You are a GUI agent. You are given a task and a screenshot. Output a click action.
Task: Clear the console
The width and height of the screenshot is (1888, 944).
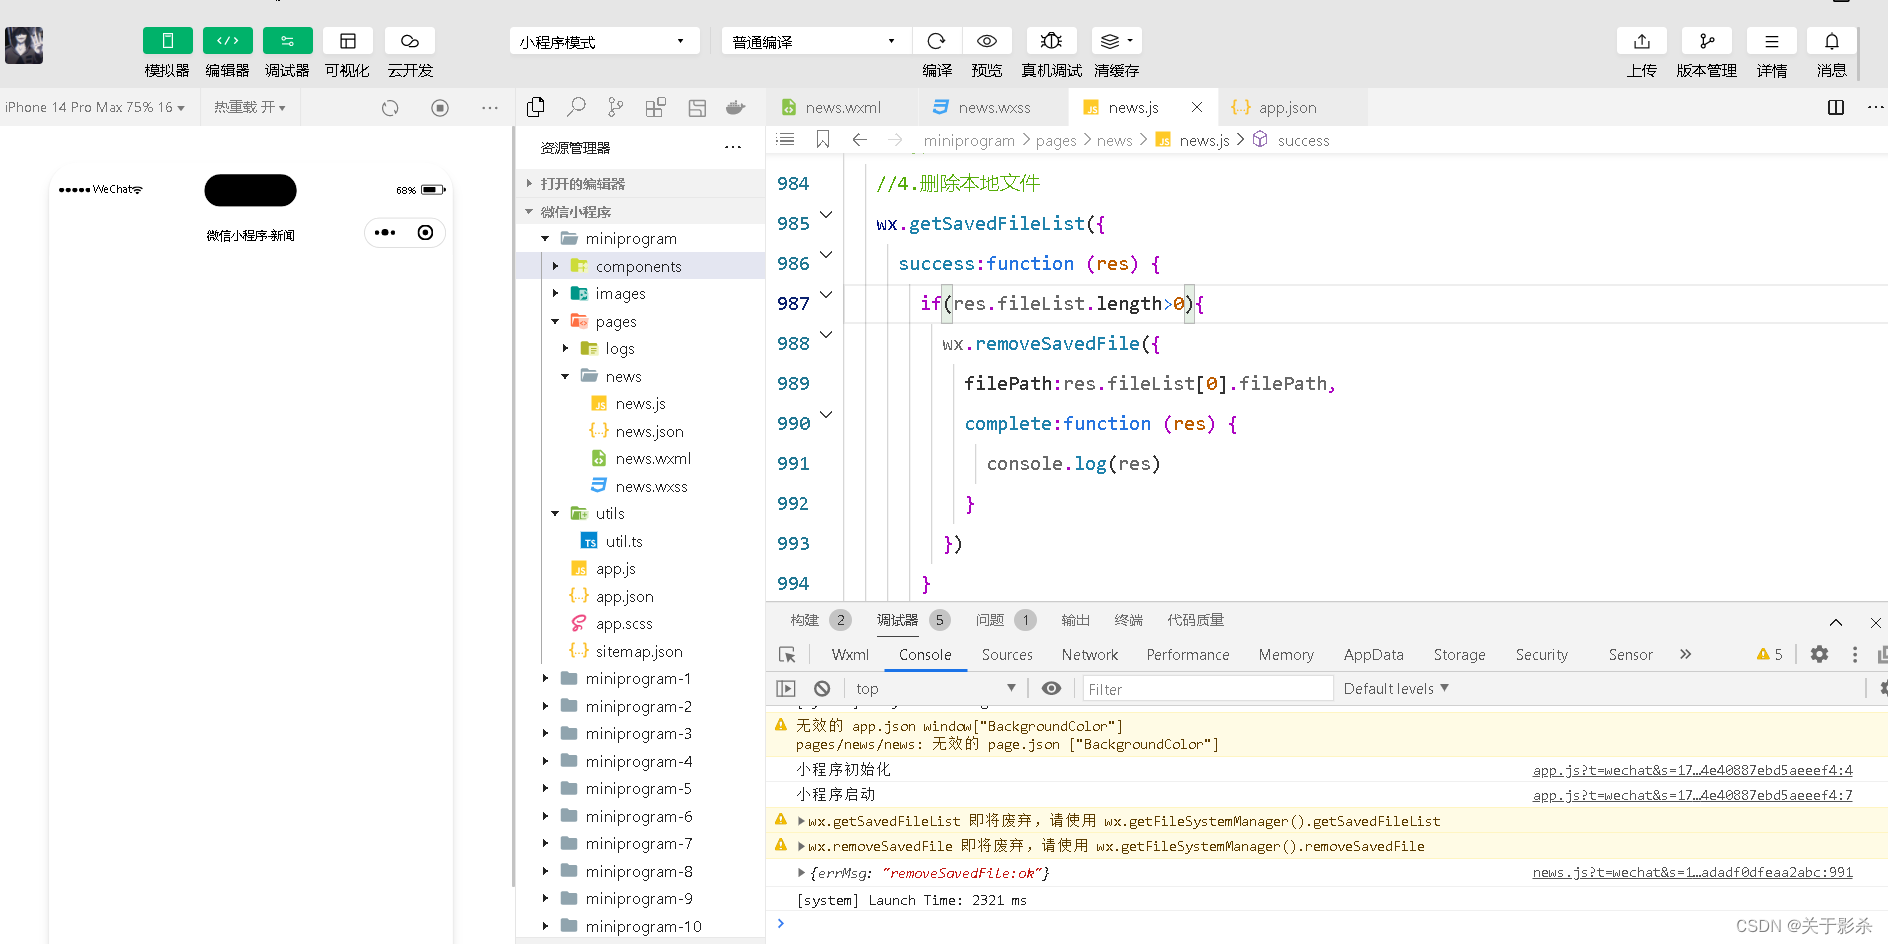(x=822, y=689)
